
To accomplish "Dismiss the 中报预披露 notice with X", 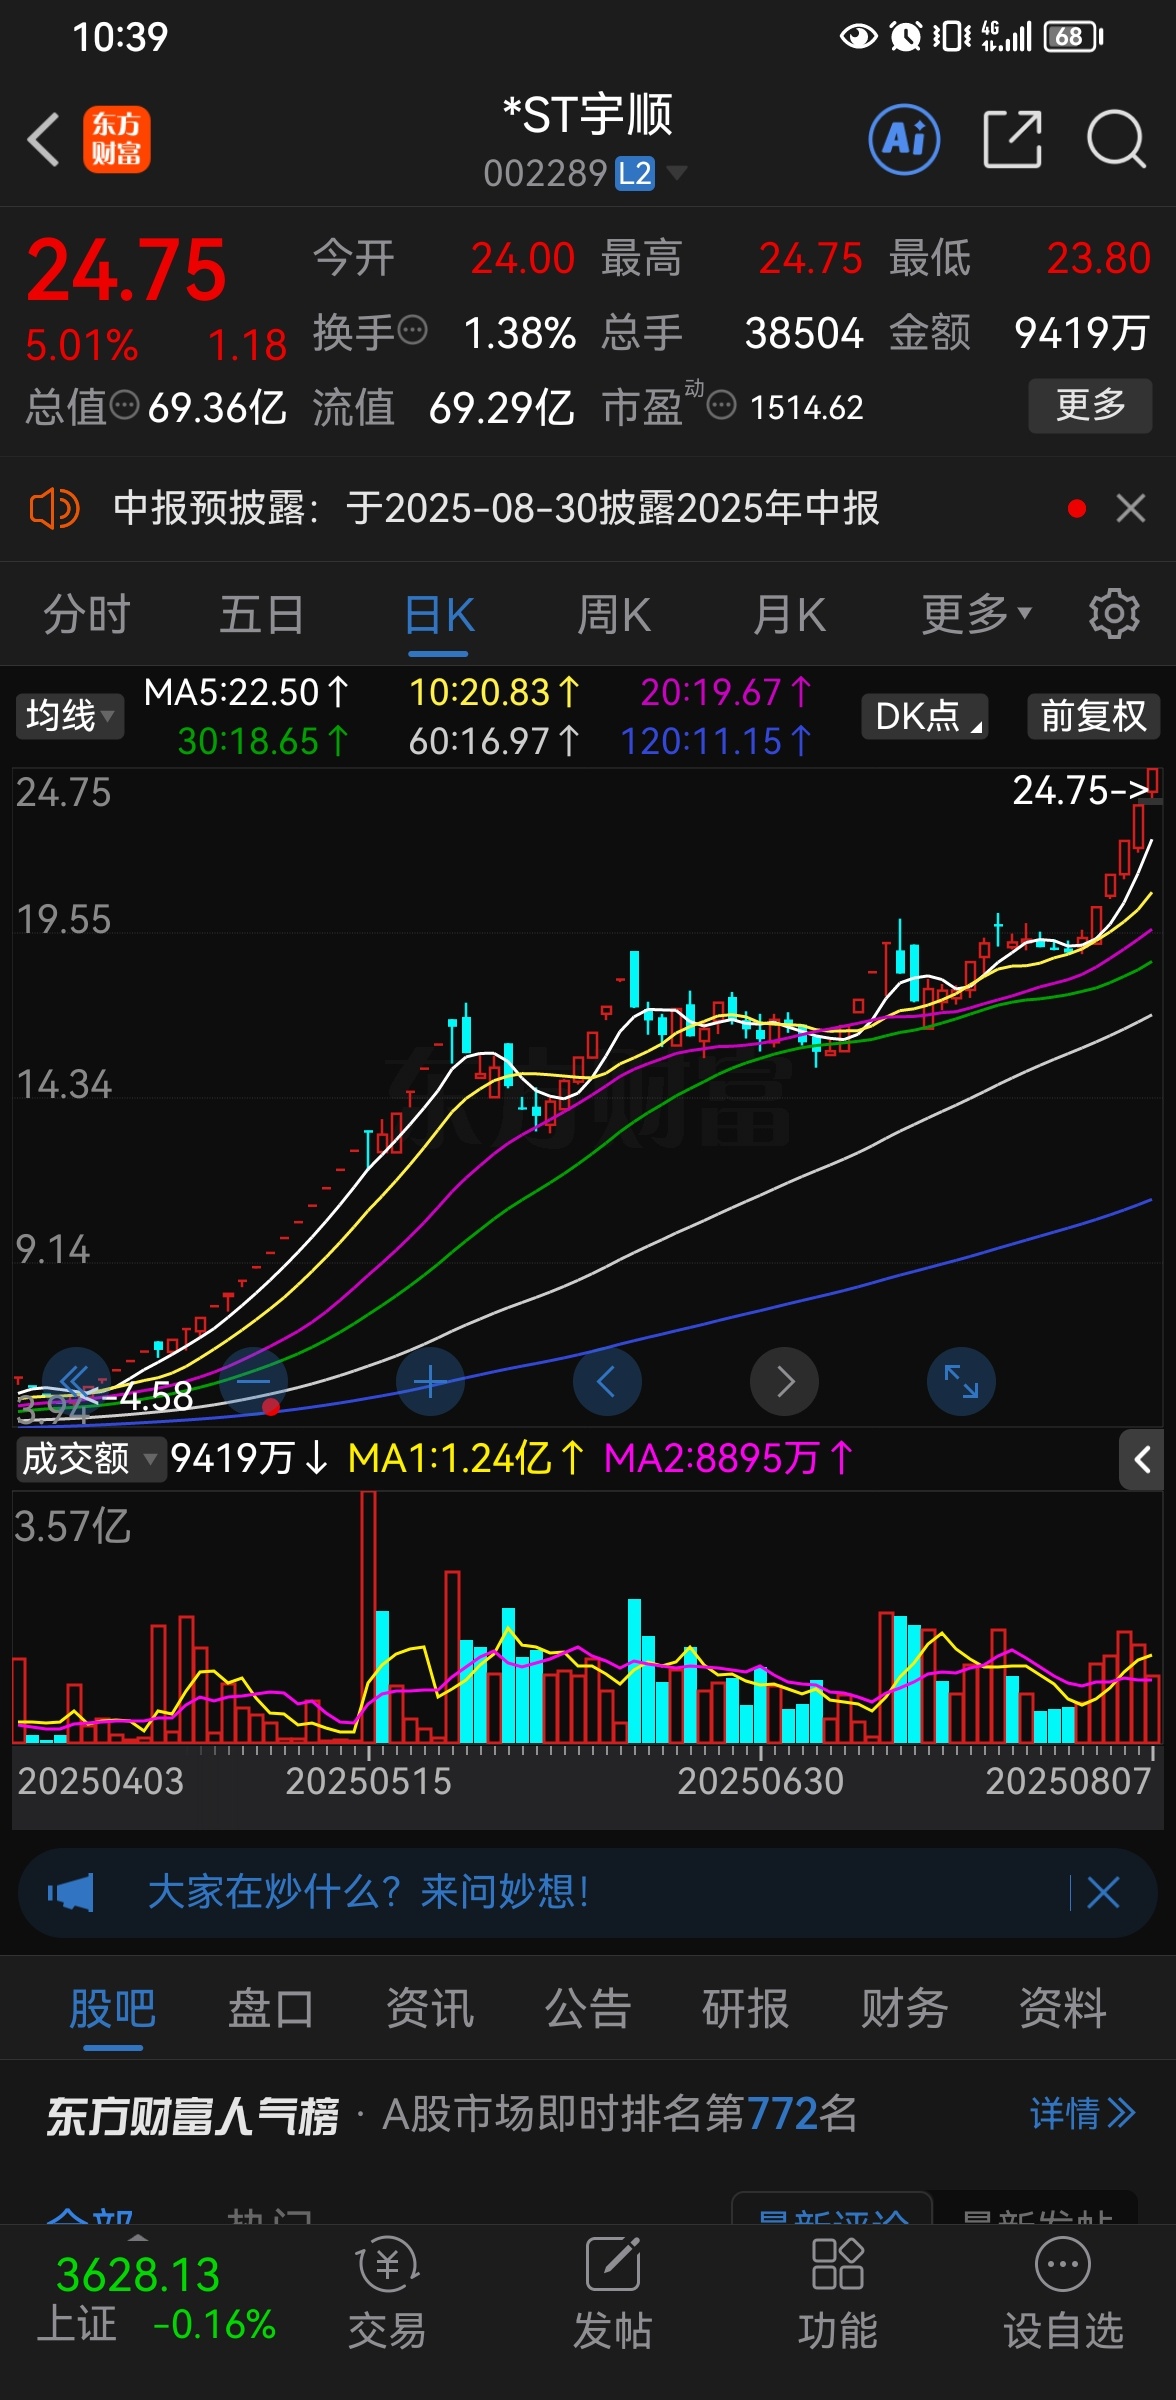I will pyautogui.click(x=1131, y=508).
